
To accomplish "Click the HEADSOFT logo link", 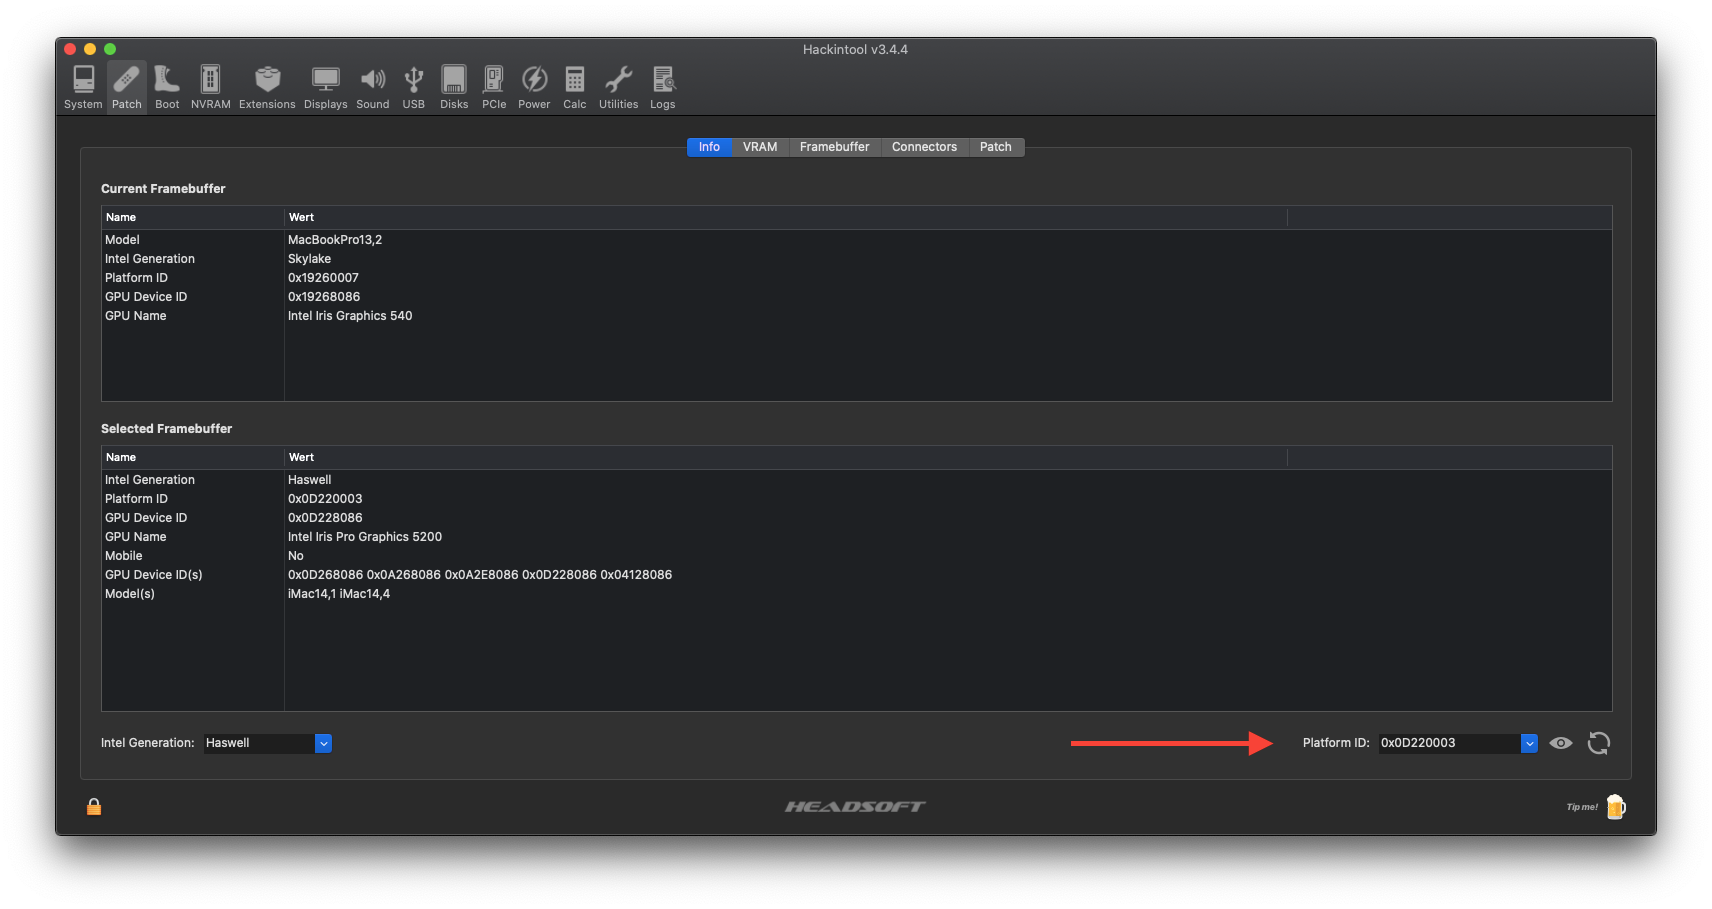I will click(855, 806).
